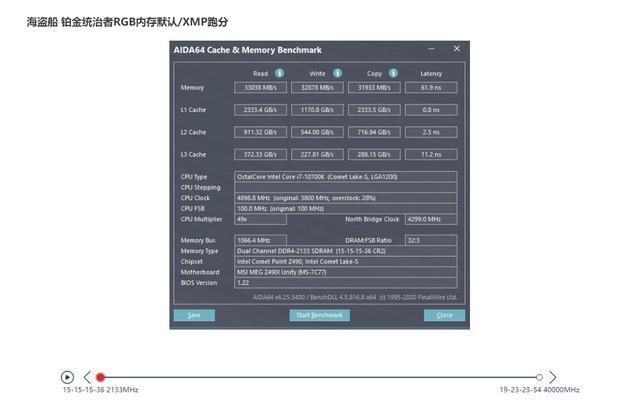Viewport: 640px width, 412px height.
Task: Click the 15-15-15-36 2133MHz label
Action: (x=100, y=390)
